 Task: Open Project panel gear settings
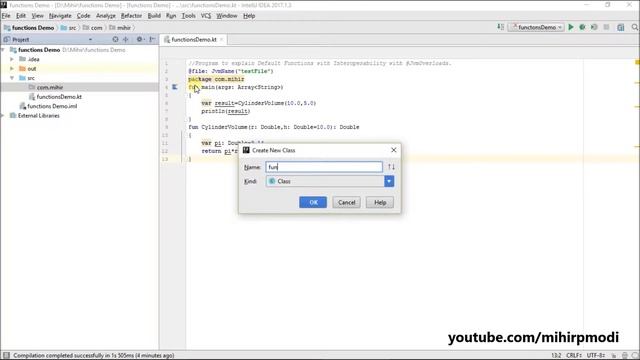pyautogui.click(x=140, y=39)
